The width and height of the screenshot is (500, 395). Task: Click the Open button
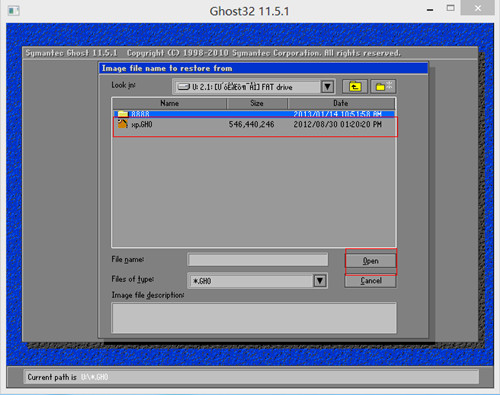tap(370, 261)
